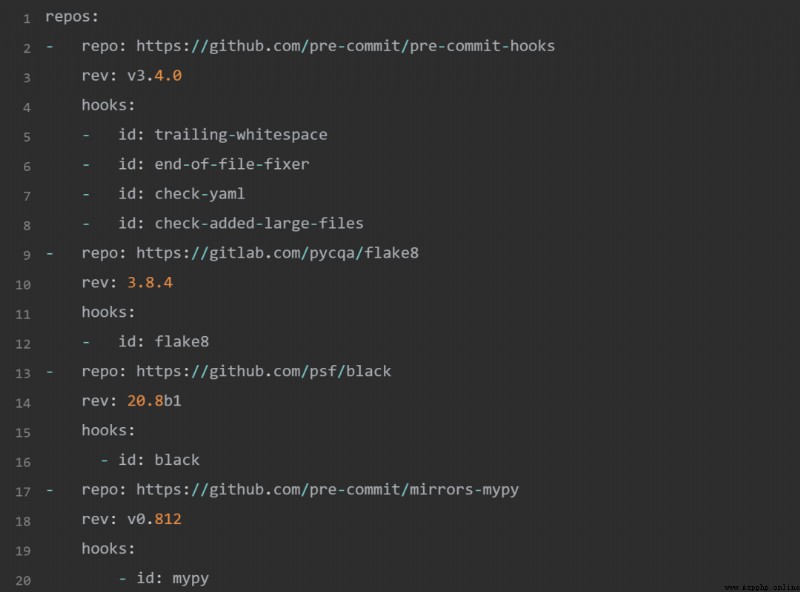Click line number 1 in gutter
This screenshot has width=800, height=592.
click(x=27, y=19)
